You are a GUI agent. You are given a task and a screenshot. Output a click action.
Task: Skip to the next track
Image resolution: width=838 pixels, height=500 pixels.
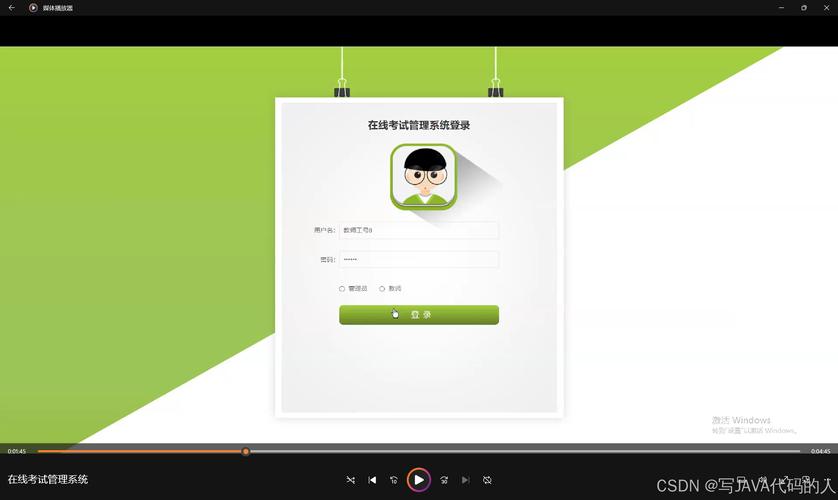465,480
